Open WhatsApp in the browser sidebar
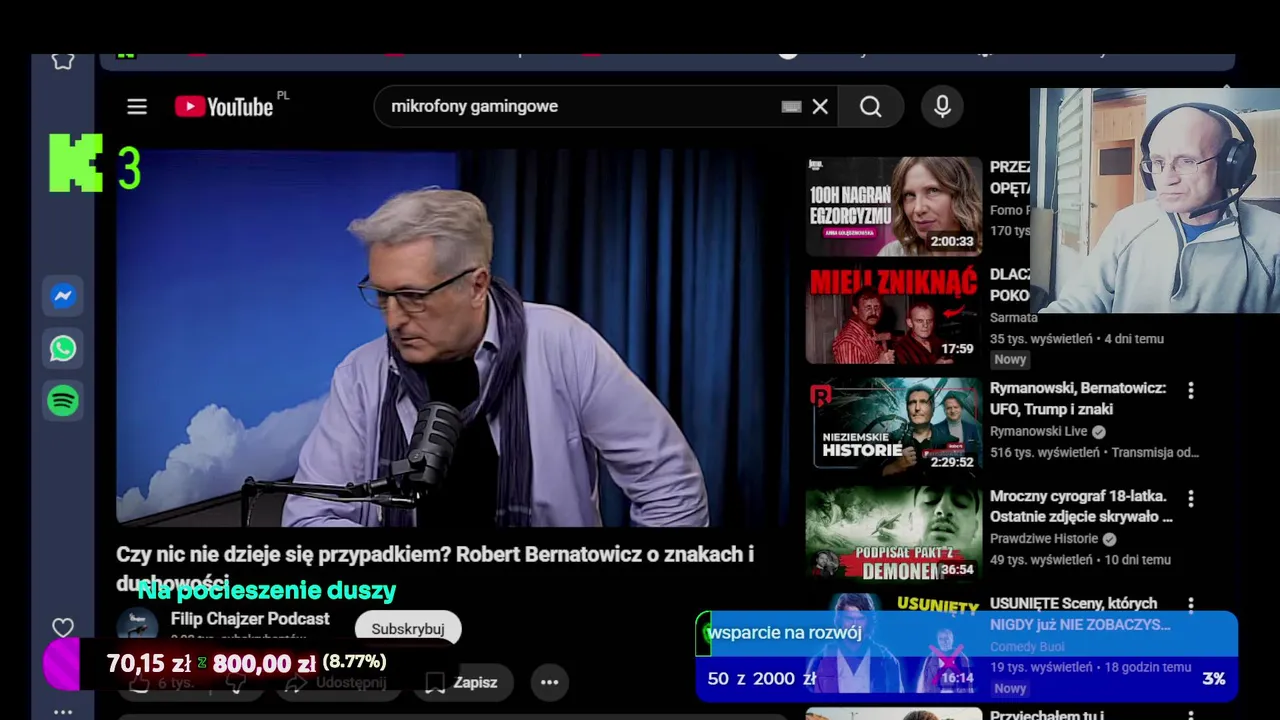This screenshot has width=1280, height=720. tap(63, 348)
